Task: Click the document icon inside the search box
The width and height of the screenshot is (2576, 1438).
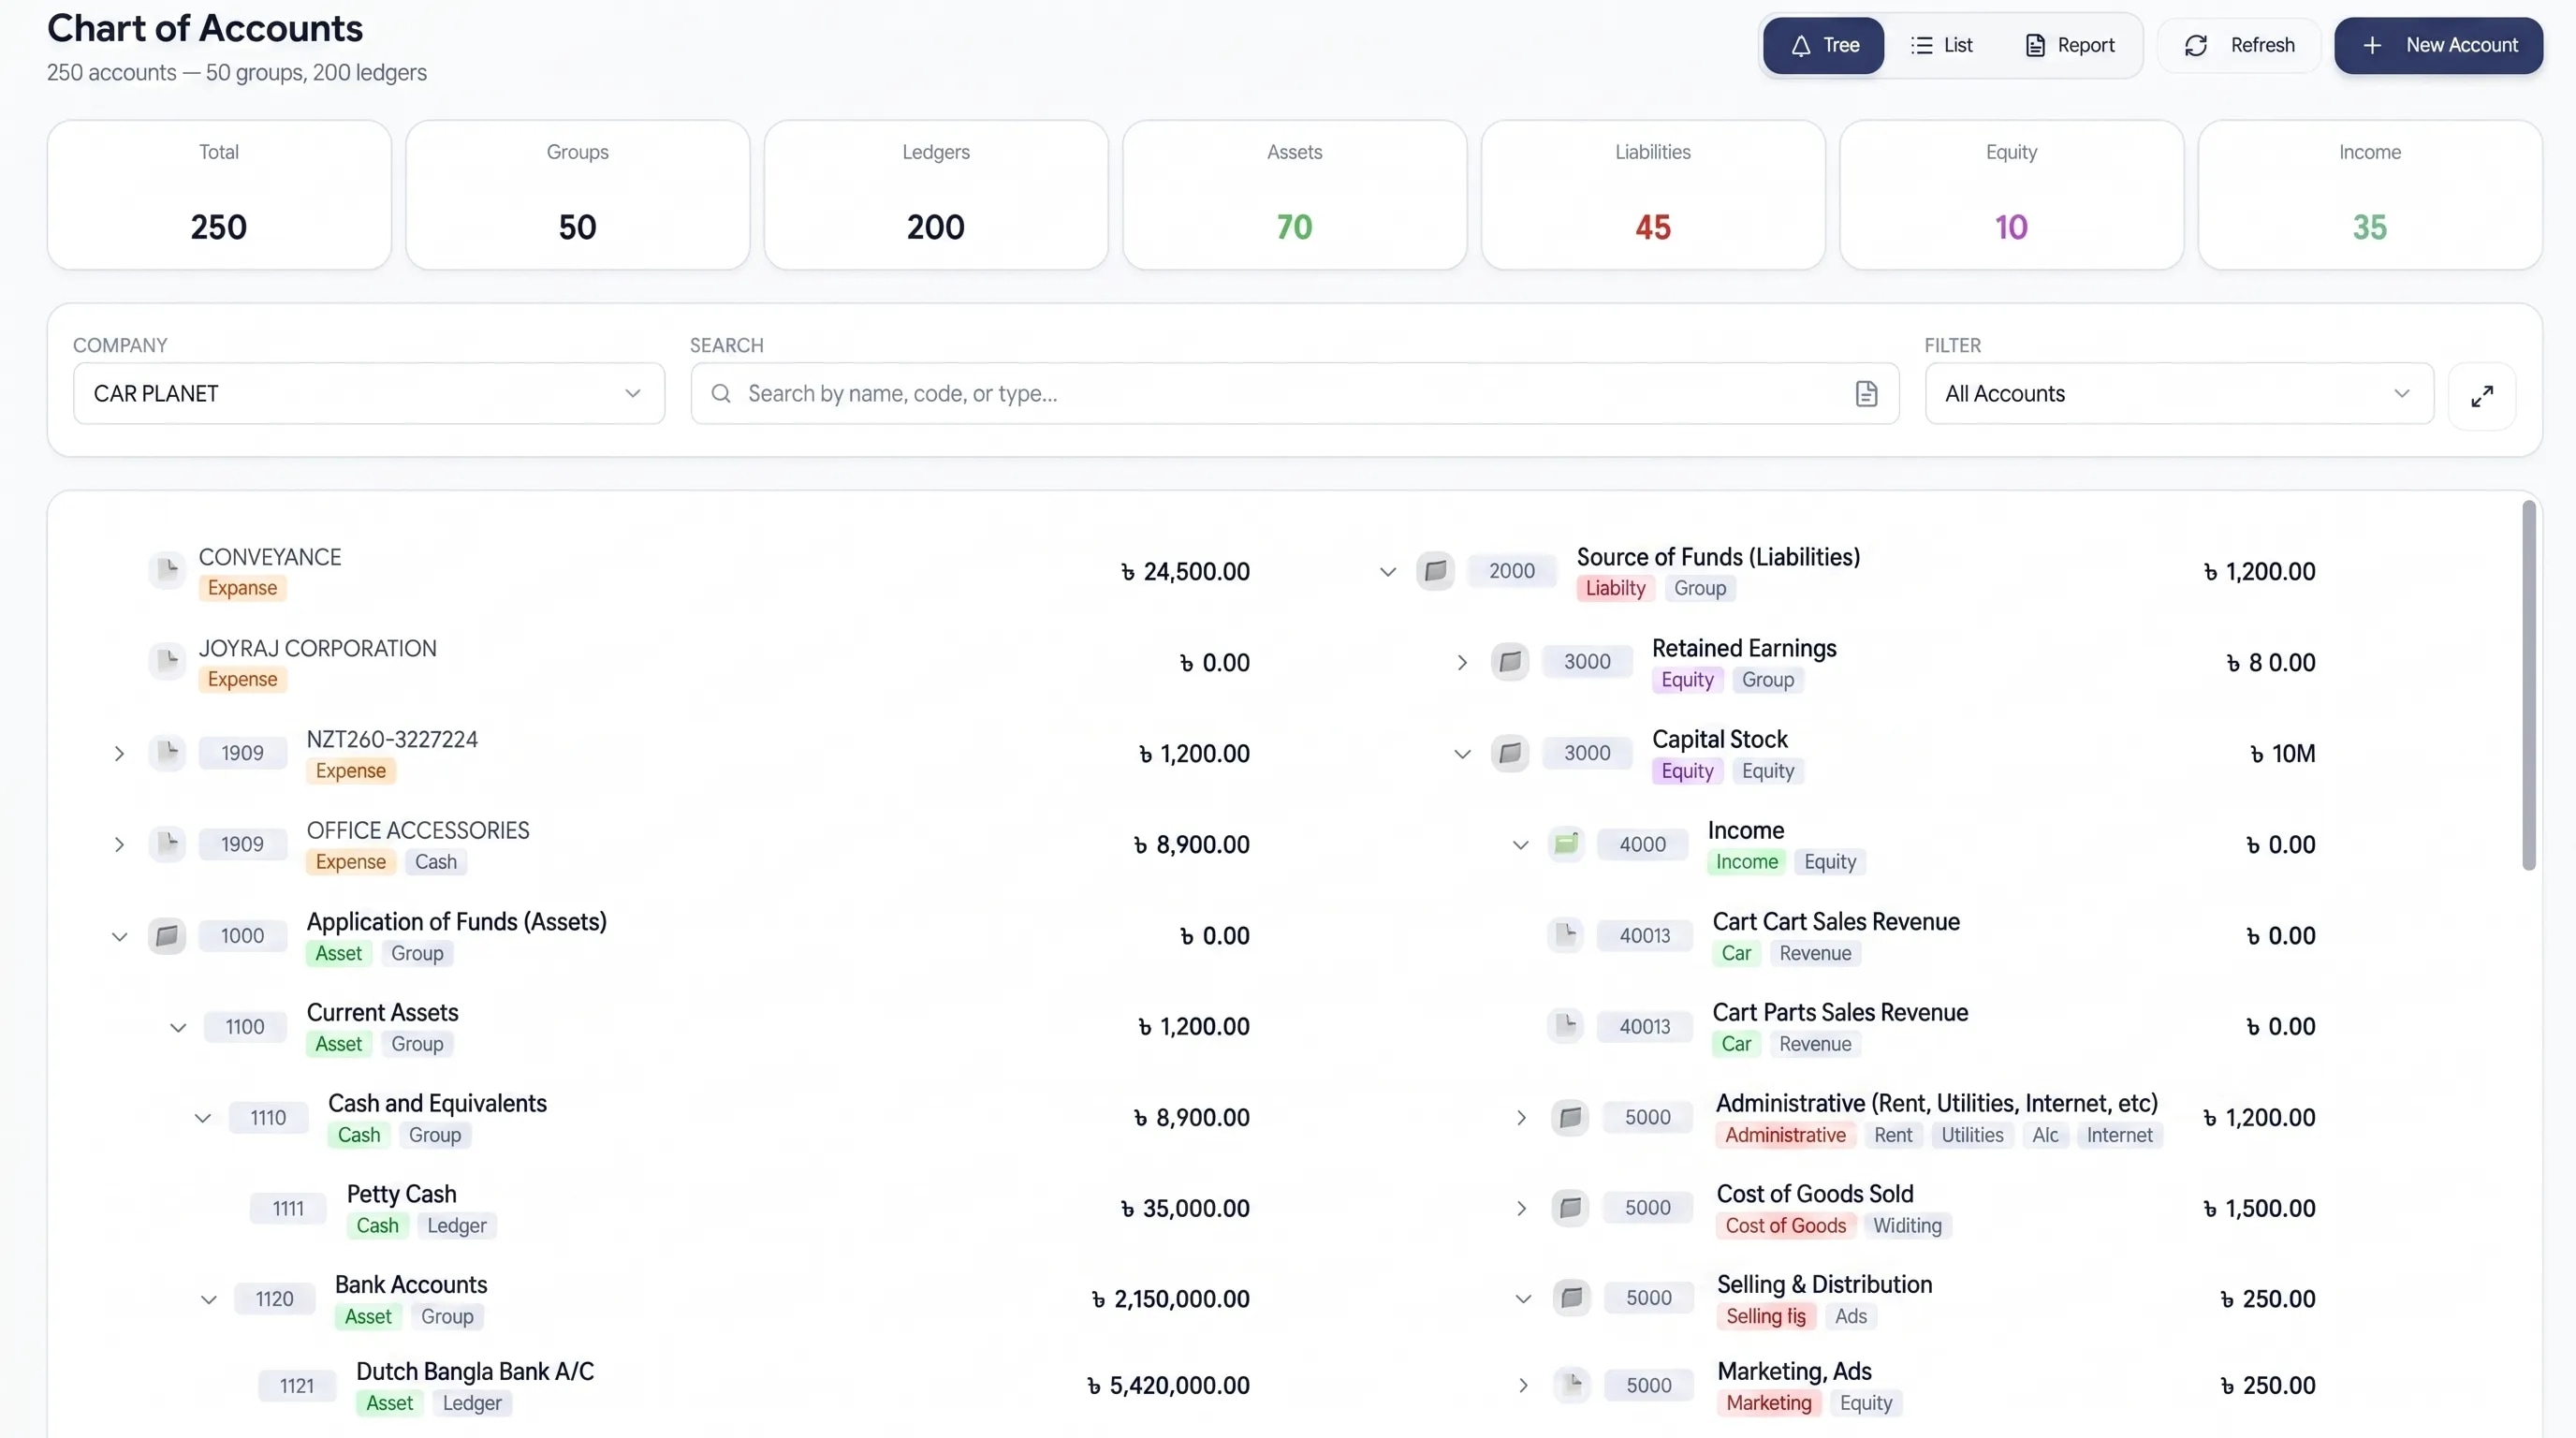Action: 1866,394
